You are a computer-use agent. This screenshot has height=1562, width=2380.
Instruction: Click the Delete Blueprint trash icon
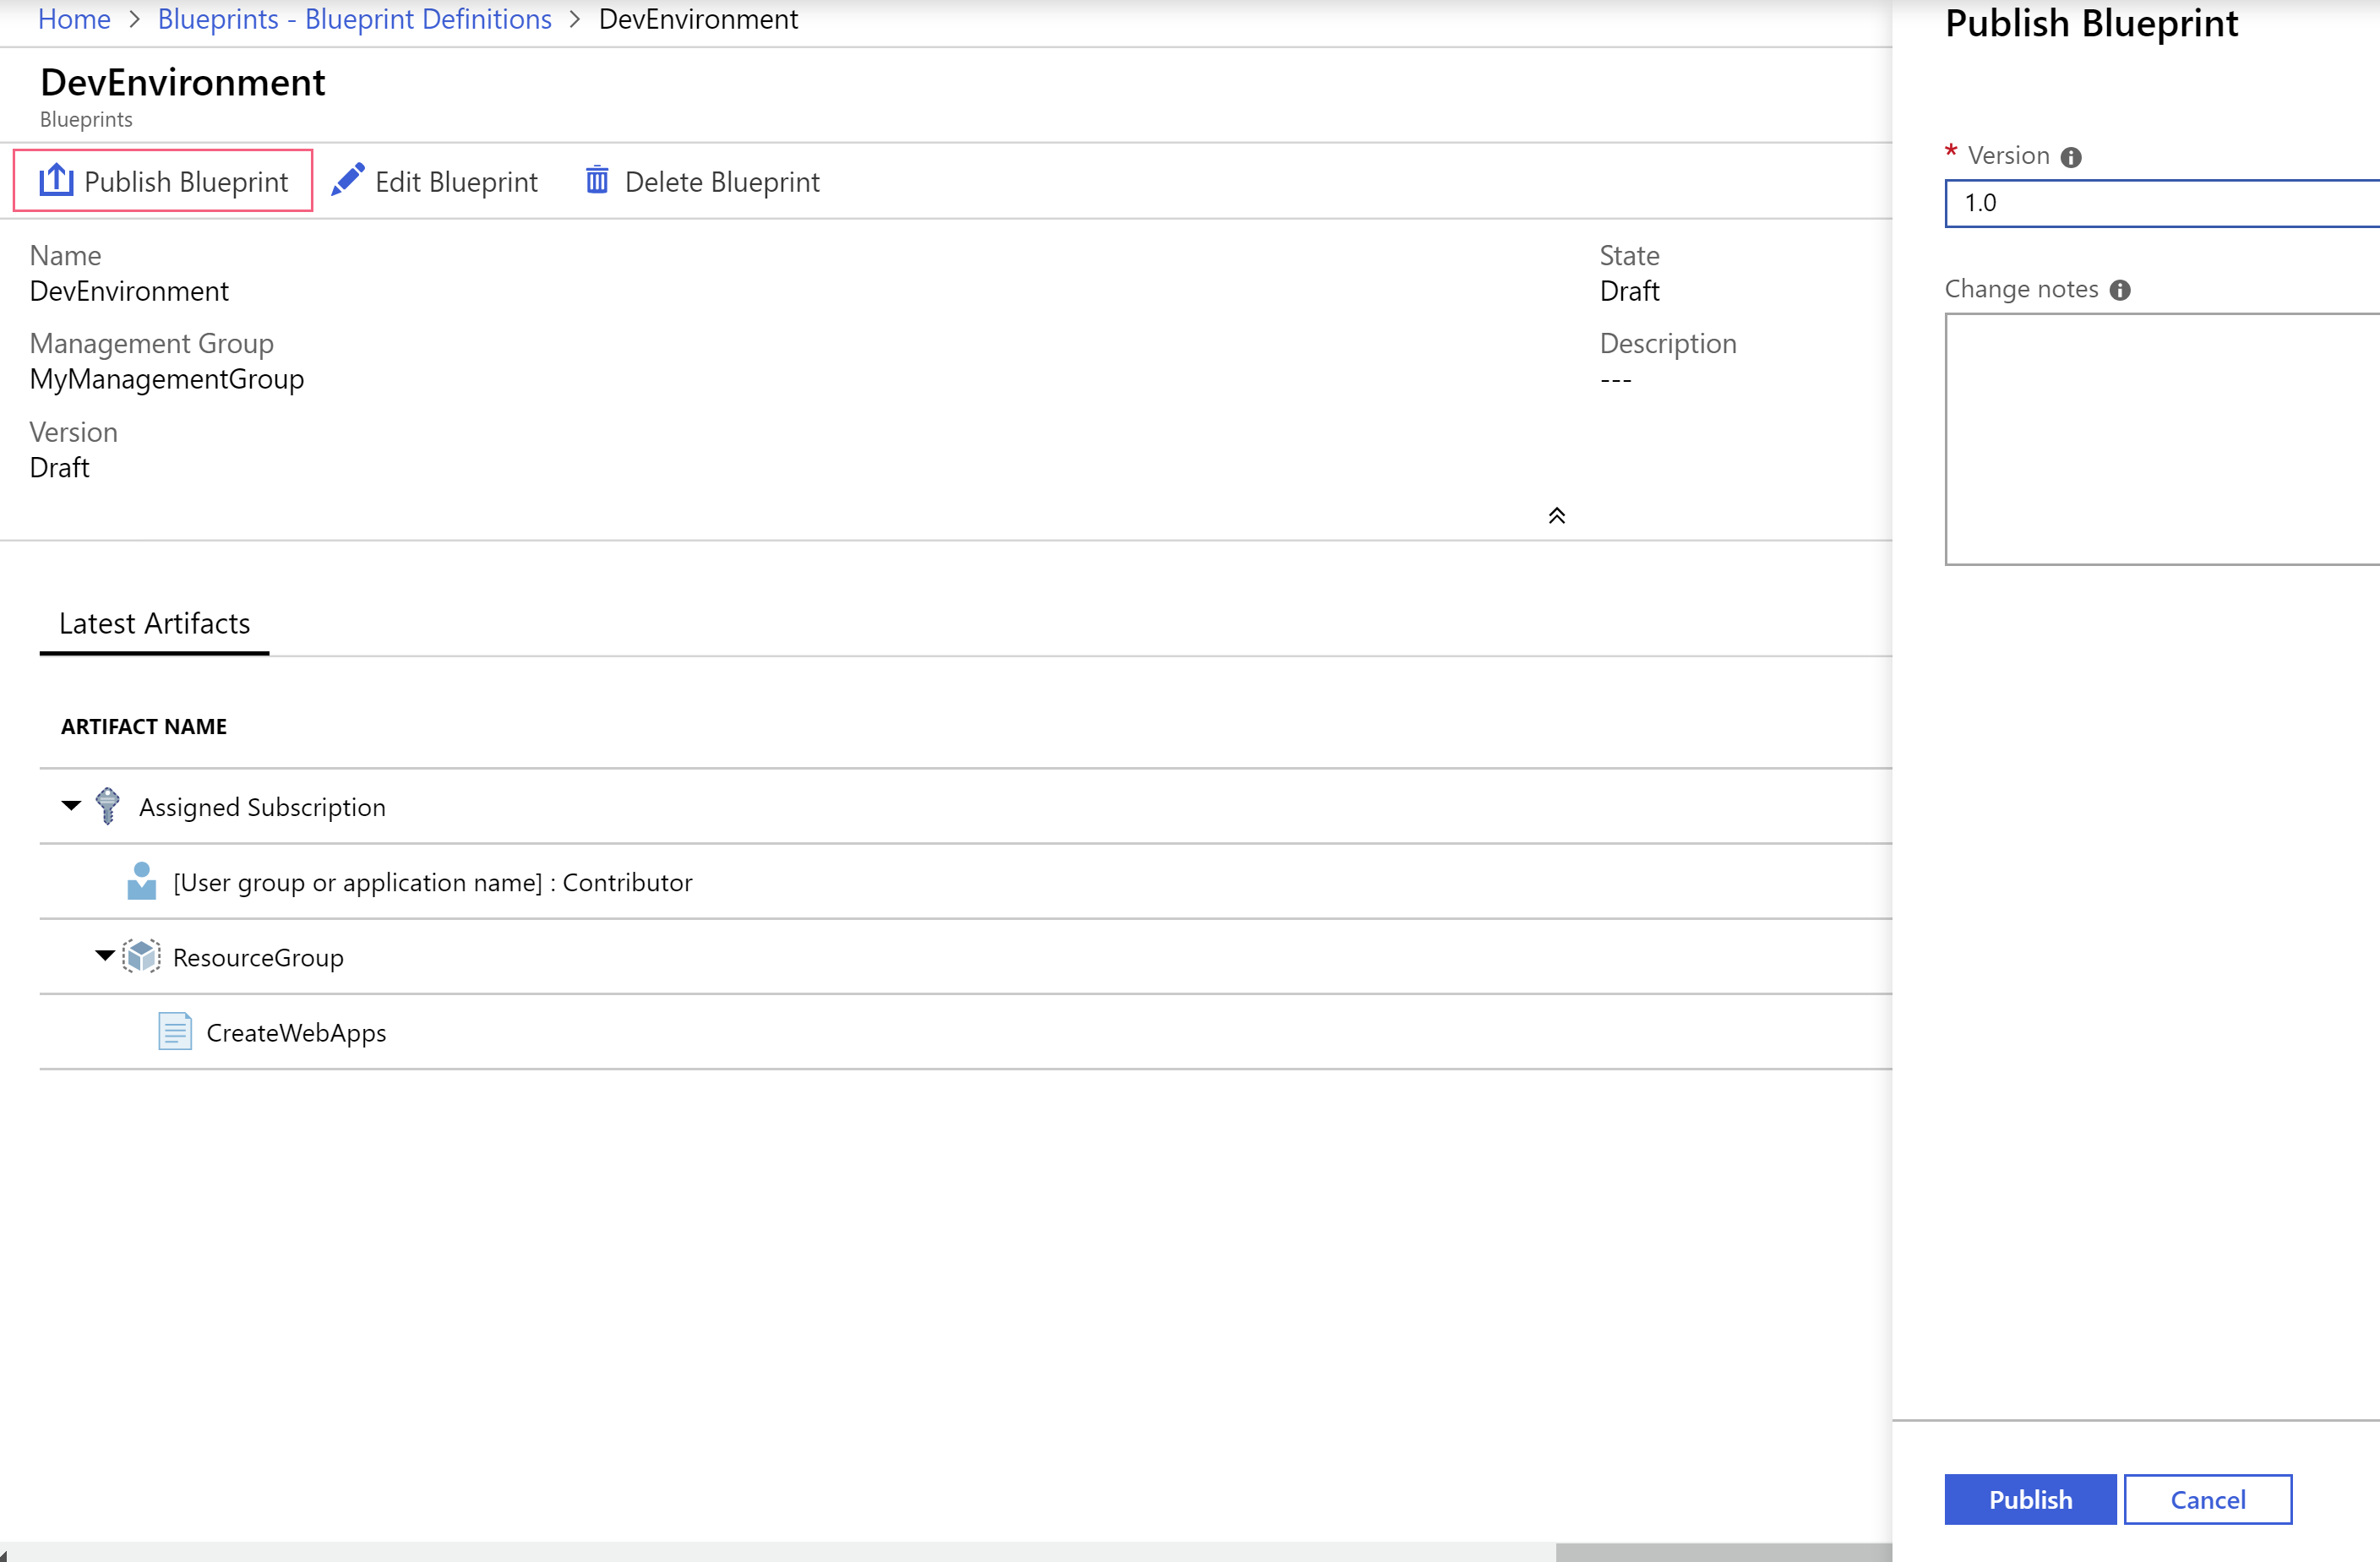(x=597, y=180)
